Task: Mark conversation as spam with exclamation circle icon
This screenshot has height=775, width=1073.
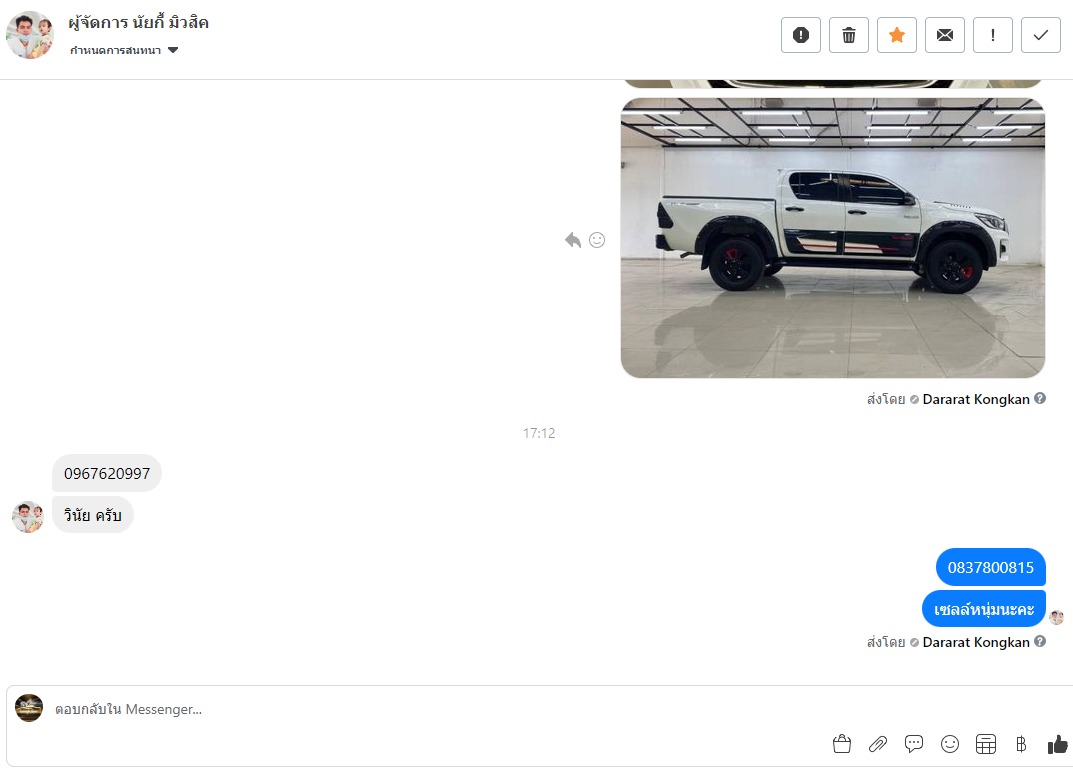Action: point(801,35)
